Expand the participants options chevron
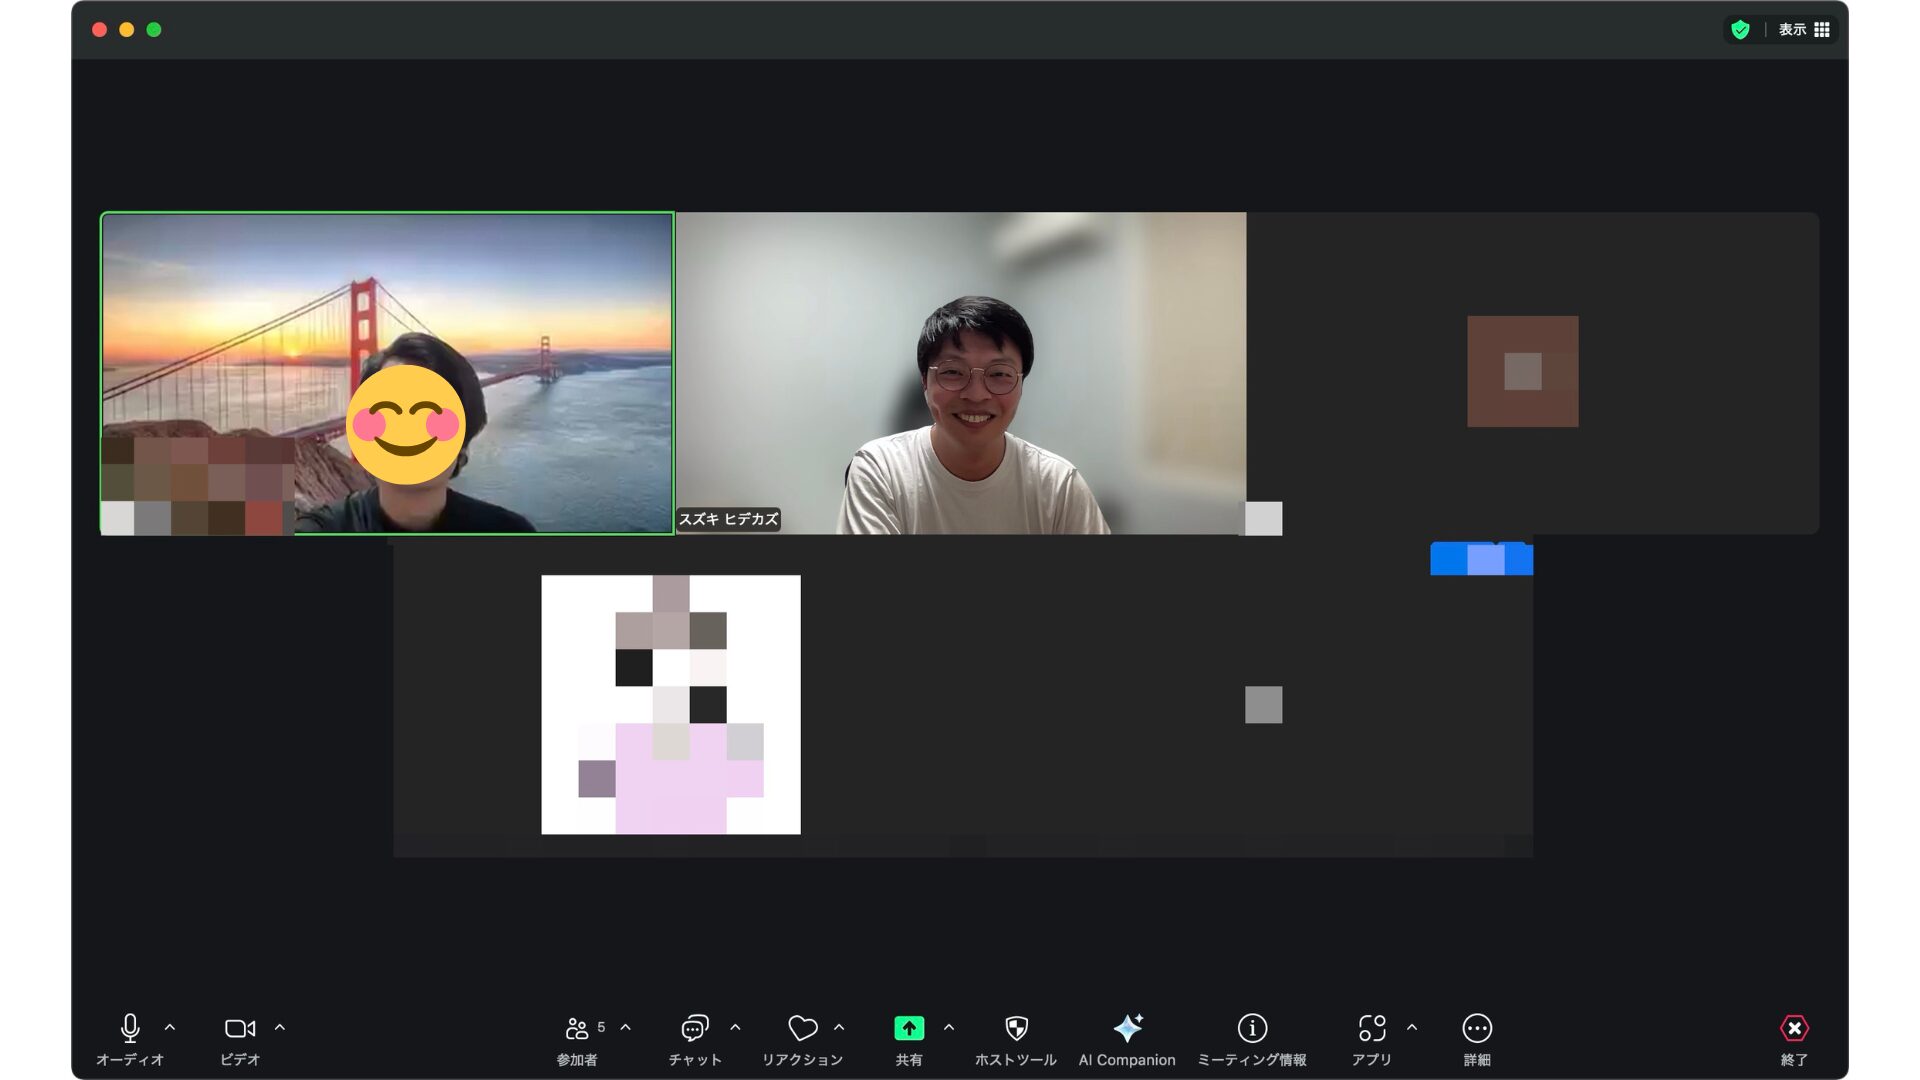 pos(626,1027)
